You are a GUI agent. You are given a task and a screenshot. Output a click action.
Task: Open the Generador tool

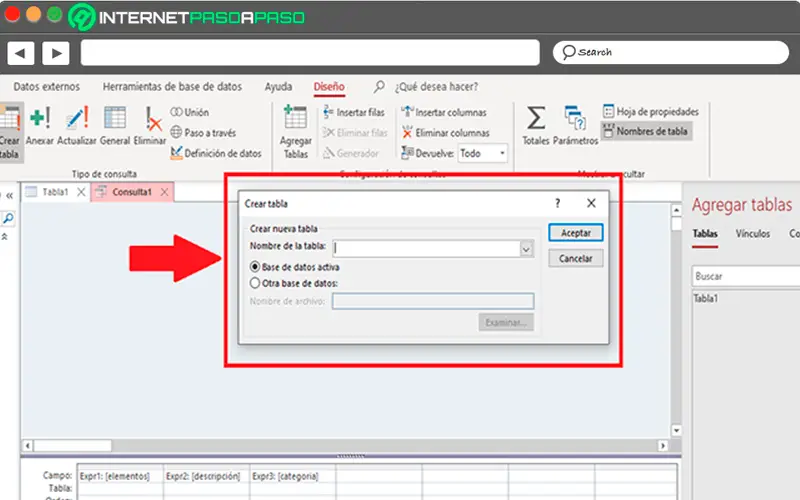351,153
